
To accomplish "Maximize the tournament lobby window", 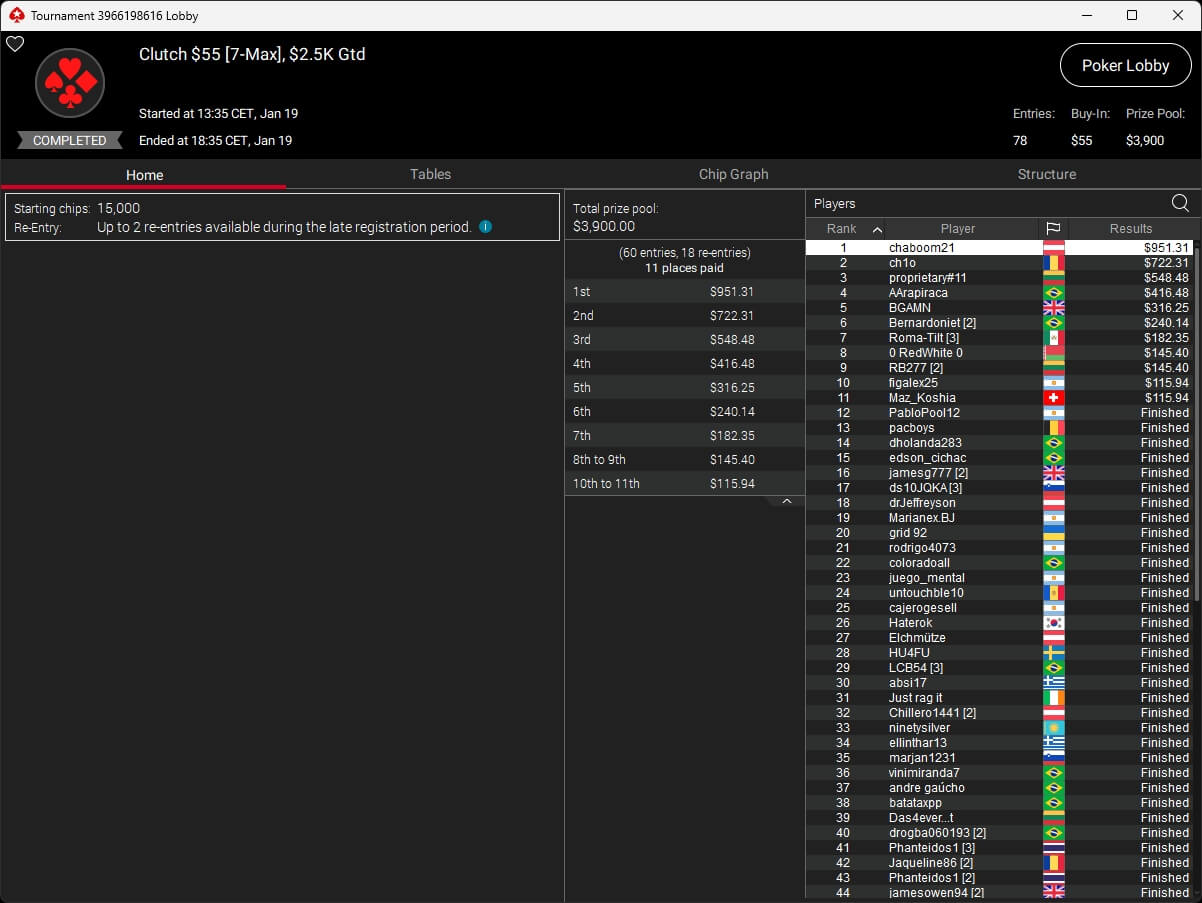I will (x=1131, y=15).
